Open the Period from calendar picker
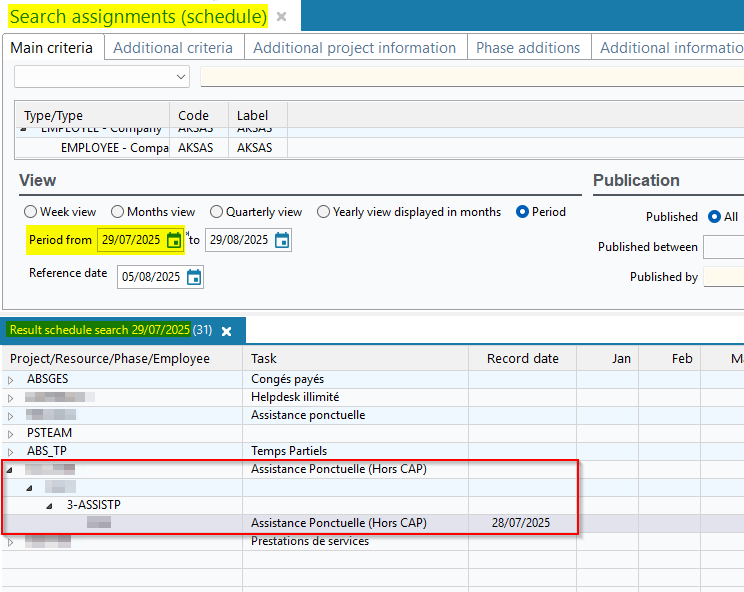744x592 pixels. [x=174, y=240]
